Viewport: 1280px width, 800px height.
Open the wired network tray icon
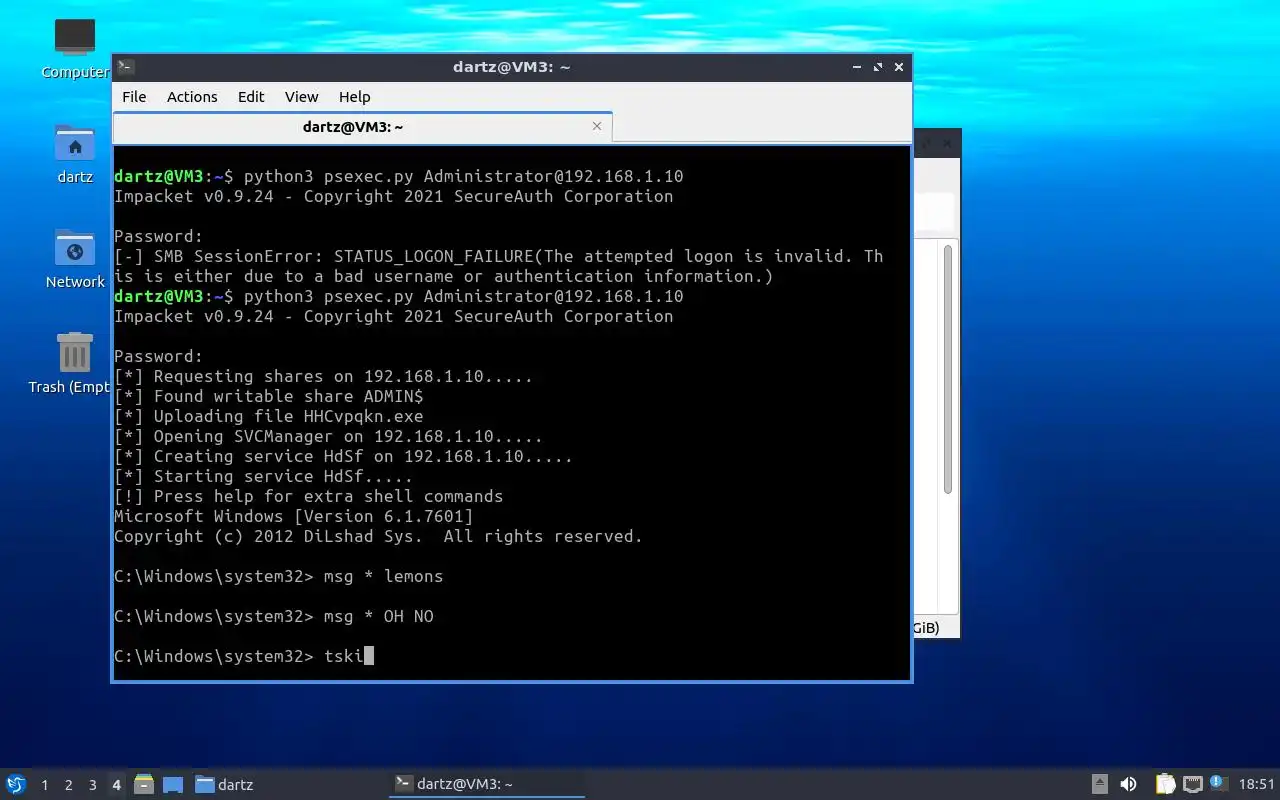(1192, 784)
